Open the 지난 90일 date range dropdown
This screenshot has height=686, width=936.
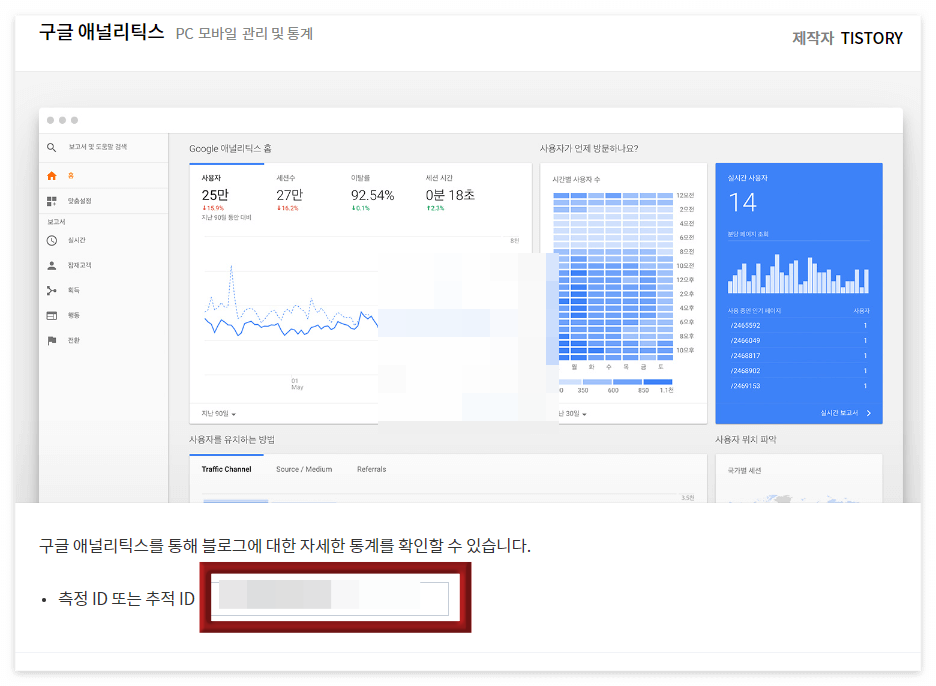[x=218, y=414]
